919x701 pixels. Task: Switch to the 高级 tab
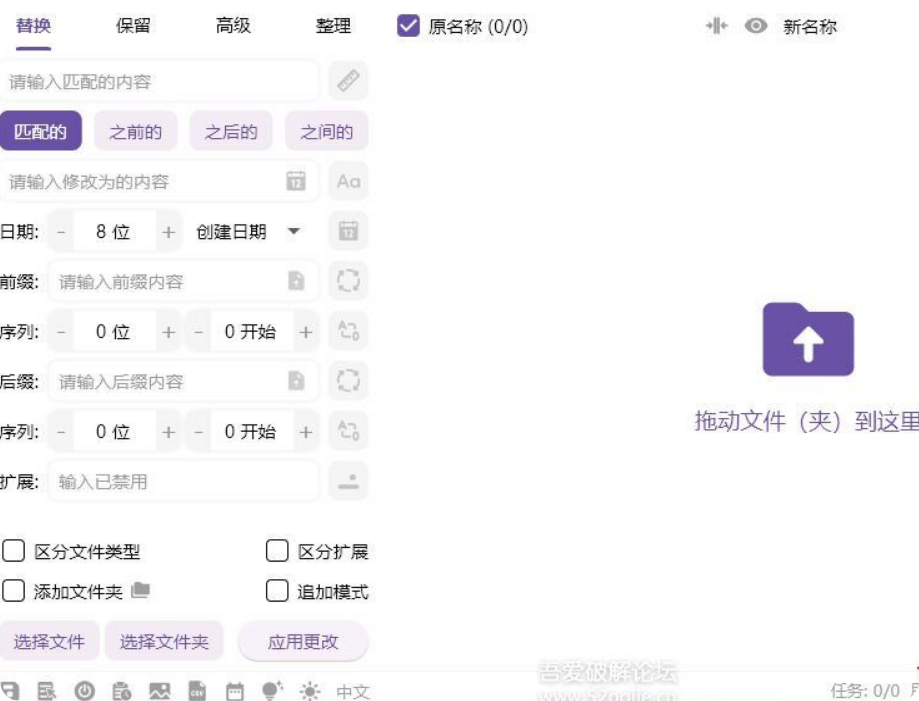pos(233,26)
